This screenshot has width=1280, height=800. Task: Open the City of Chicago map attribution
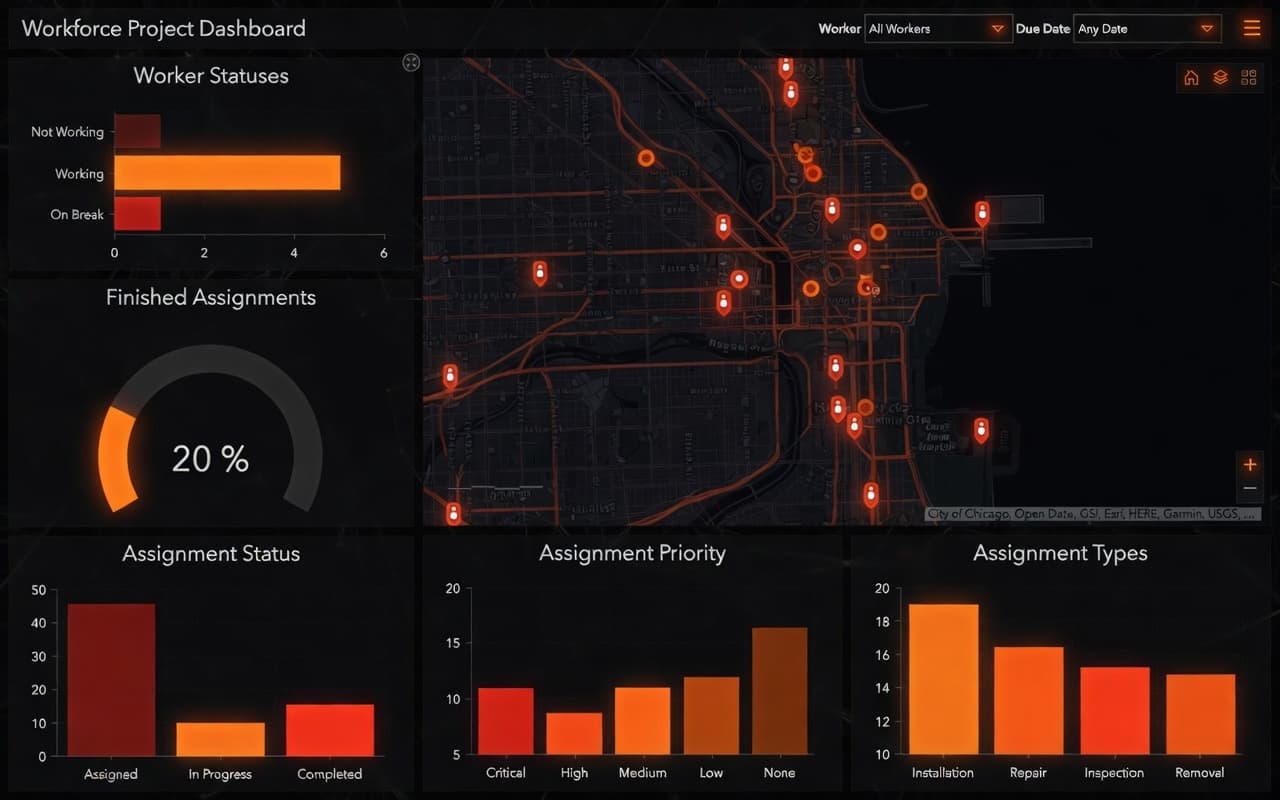coord(1091,514)
